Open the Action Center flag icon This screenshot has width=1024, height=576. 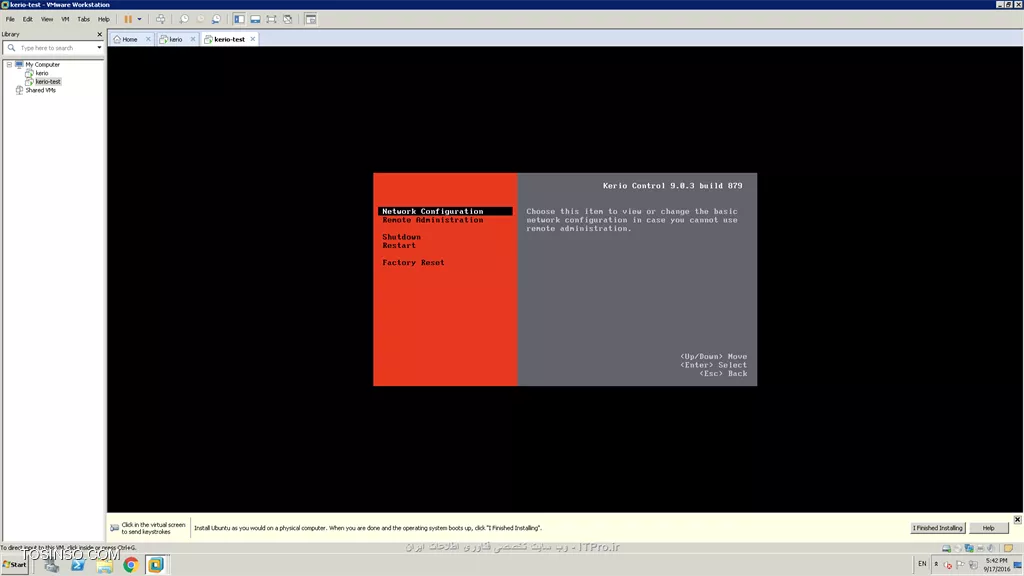(x=960, y=565)
